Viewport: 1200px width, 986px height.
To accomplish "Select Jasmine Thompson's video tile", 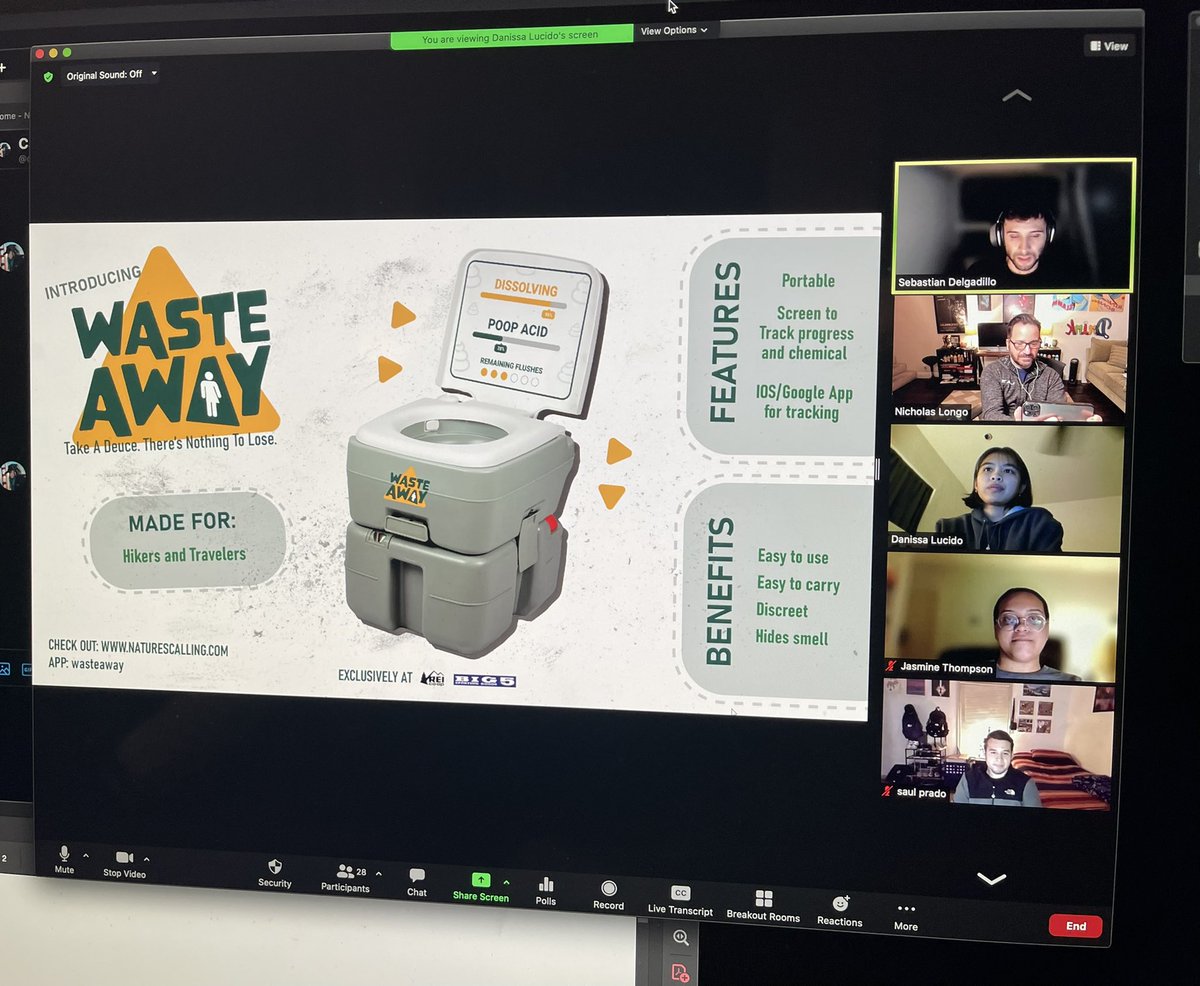I will click(1002, 617).
